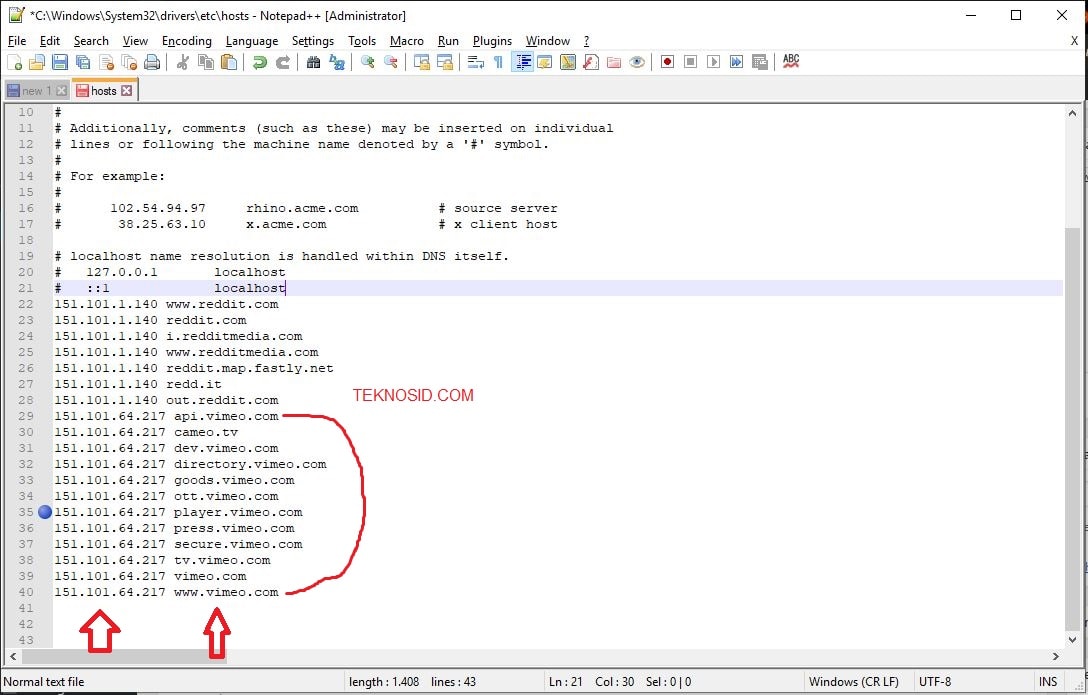Paste clipboard using toolbar icon
Image resolution: width=1088 pixels, height=695 pixels.
(x=229, y=62)
